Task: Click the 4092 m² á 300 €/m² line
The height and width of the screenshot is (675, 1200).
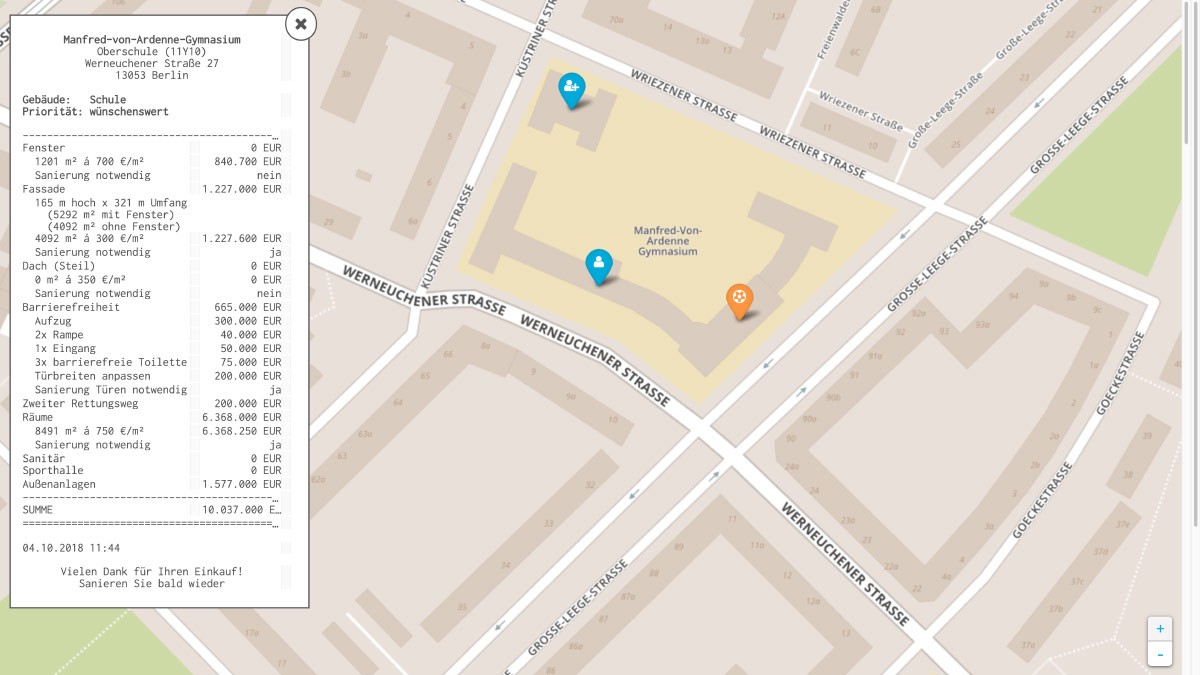Action: [x=152, y=239]
